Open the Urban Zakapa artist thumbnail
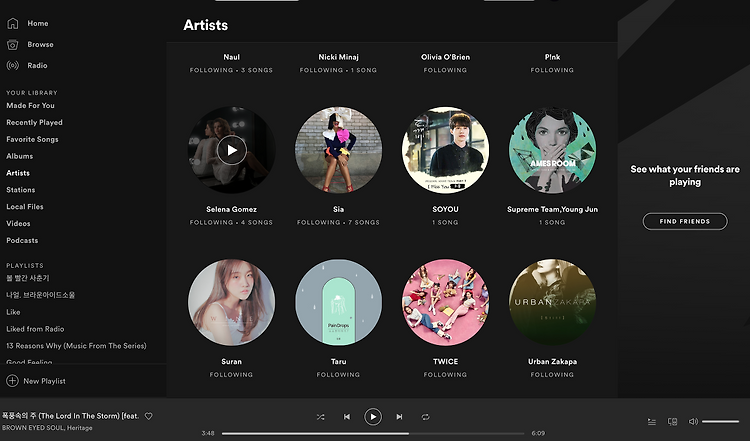 [552, 303]
